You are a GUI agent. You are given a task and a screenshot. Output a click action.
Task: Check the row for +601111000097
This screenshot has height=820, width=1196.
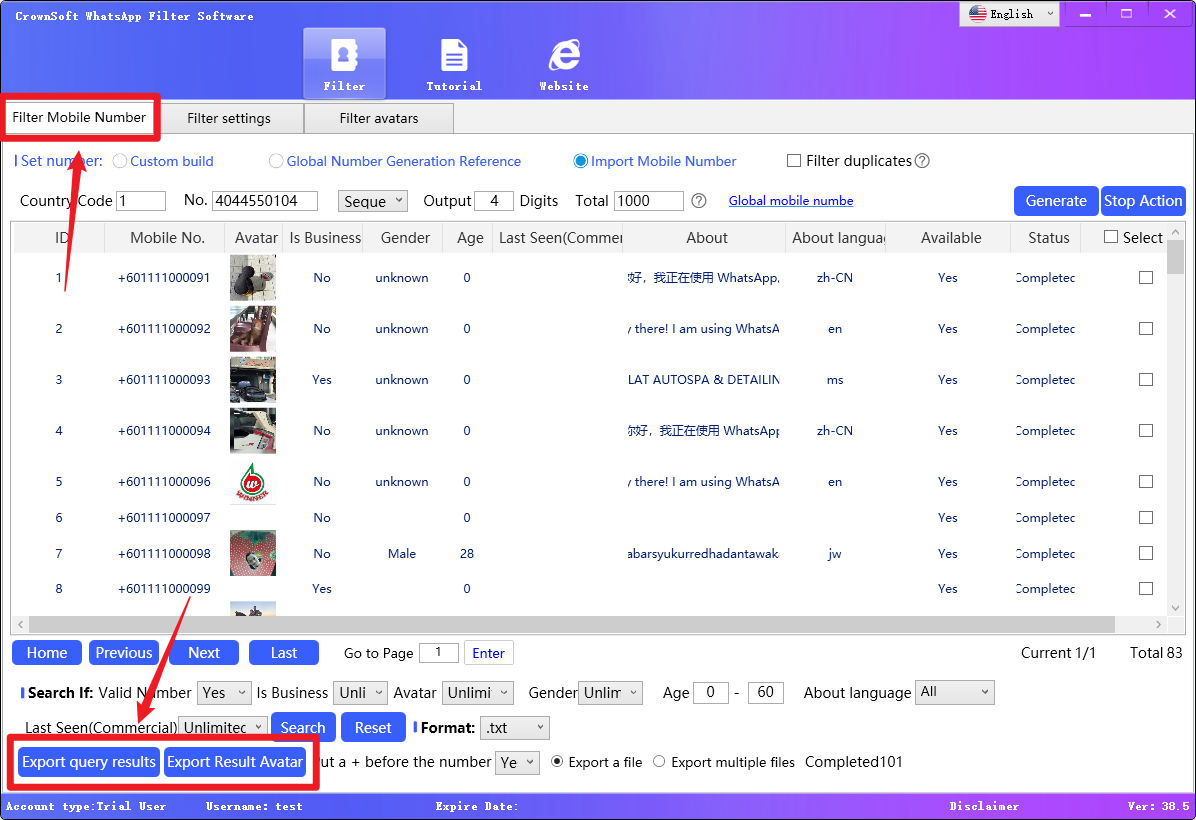click(x=1146, y=517)
